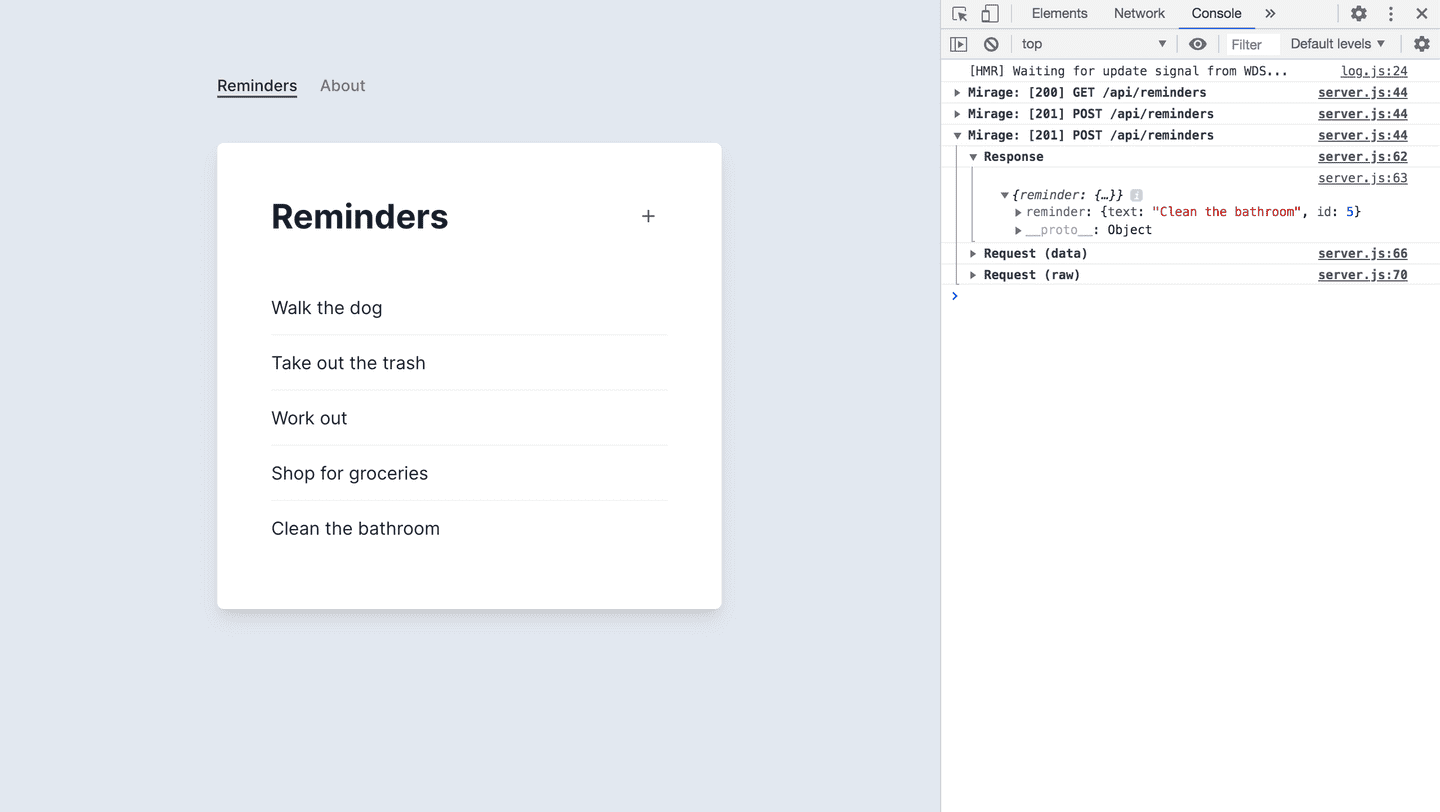Select the inspect element tool in DevTools

(x=958, y=13)
